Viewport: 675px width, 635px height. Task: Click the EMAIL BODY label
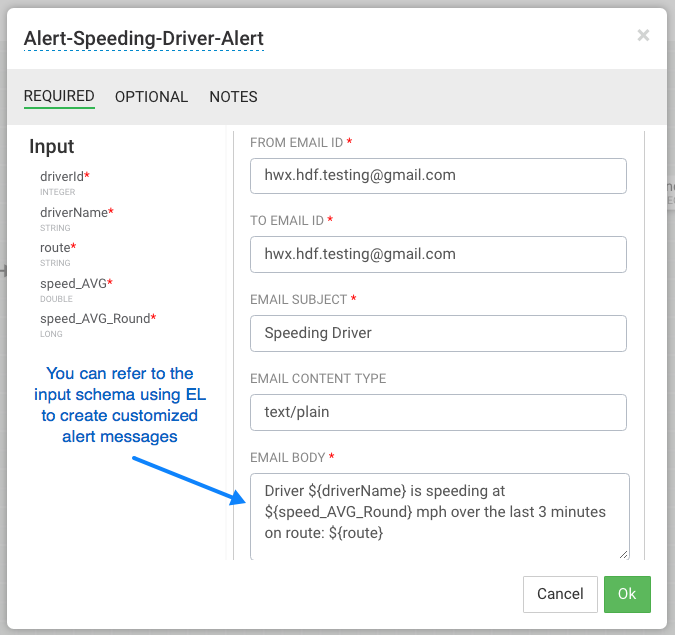click(x=288, y=457)
